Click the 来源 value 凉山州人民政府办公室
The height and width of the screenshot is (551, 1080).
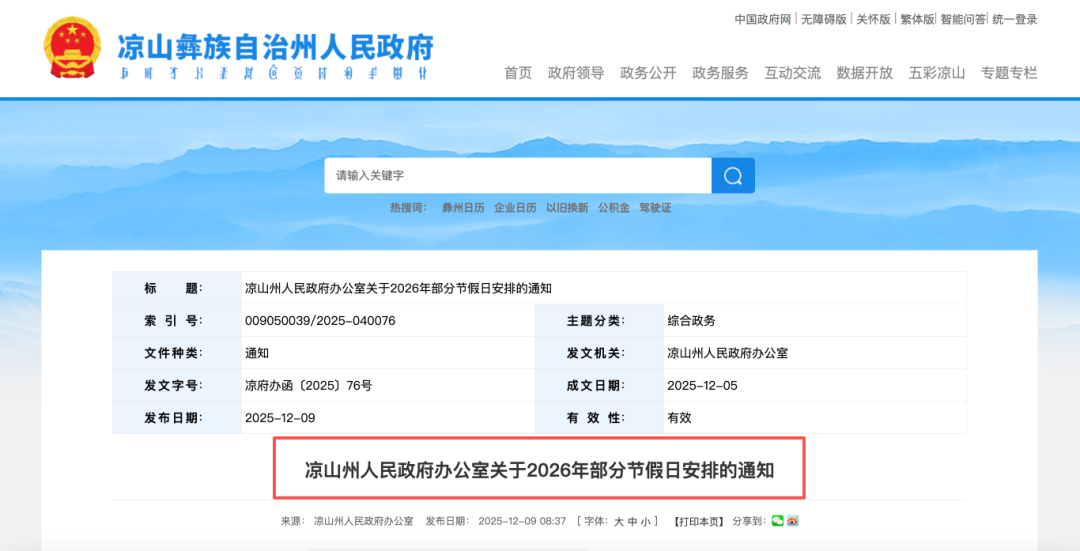(x=364, y=521)
